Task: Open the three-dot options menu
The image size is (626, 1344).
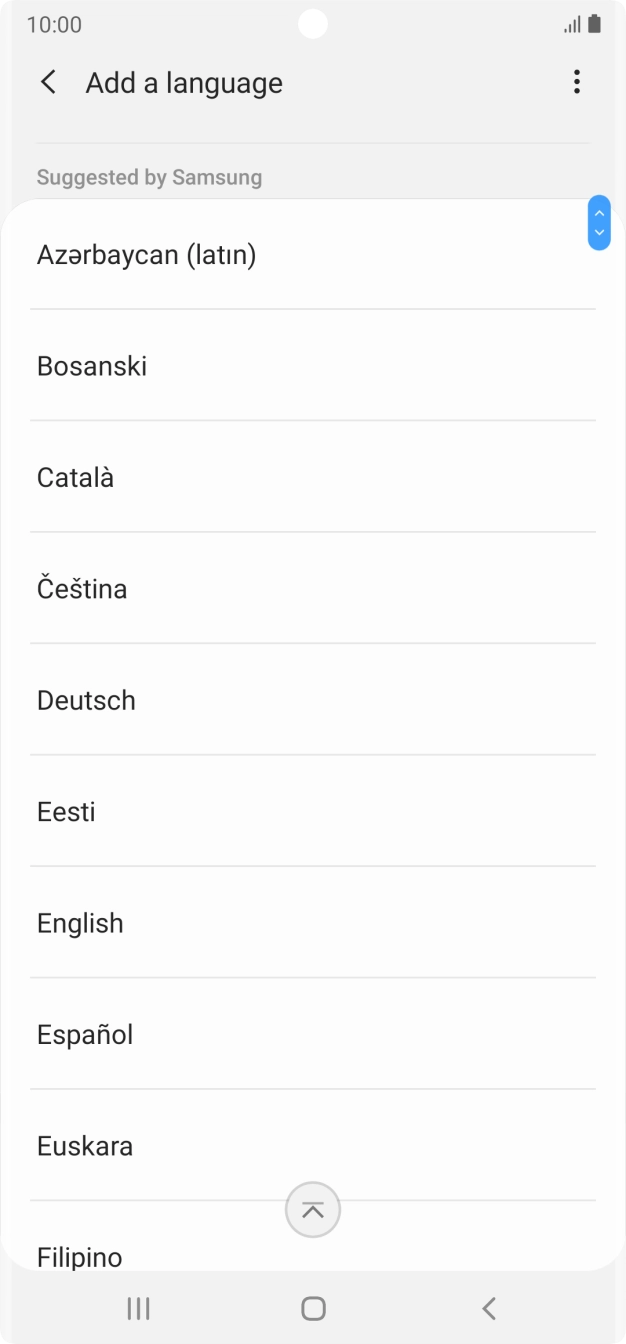Action: click(x=577, y=82)
